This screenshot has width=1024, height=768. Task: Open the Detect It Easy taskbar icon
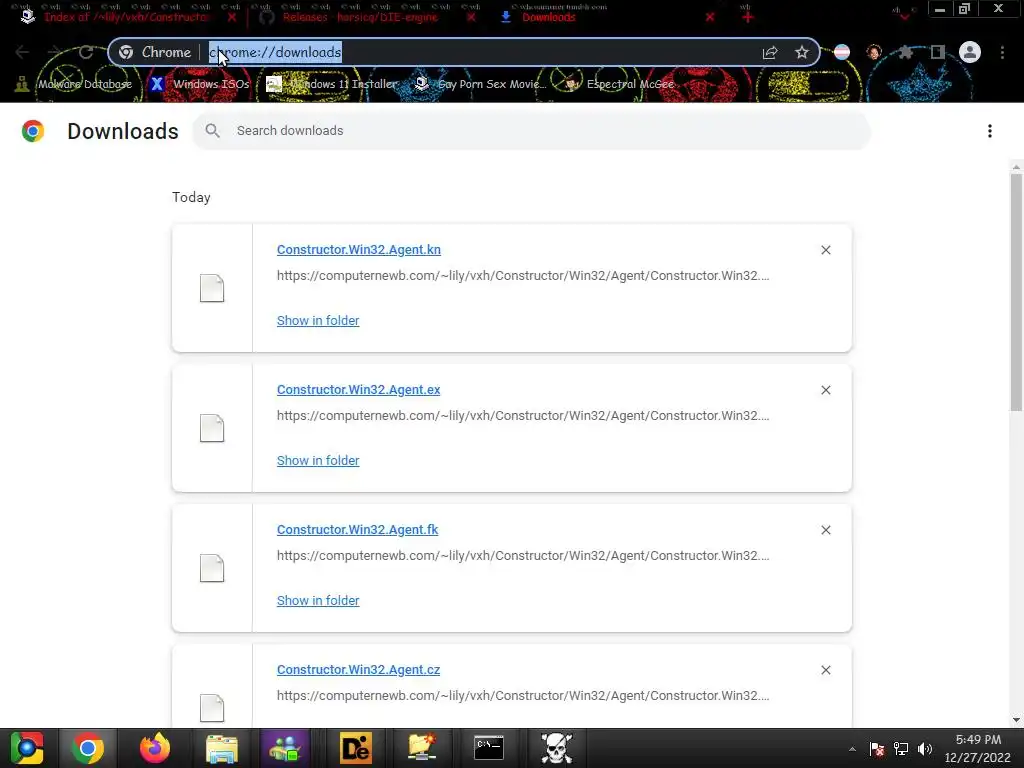(x=356, y=748)
